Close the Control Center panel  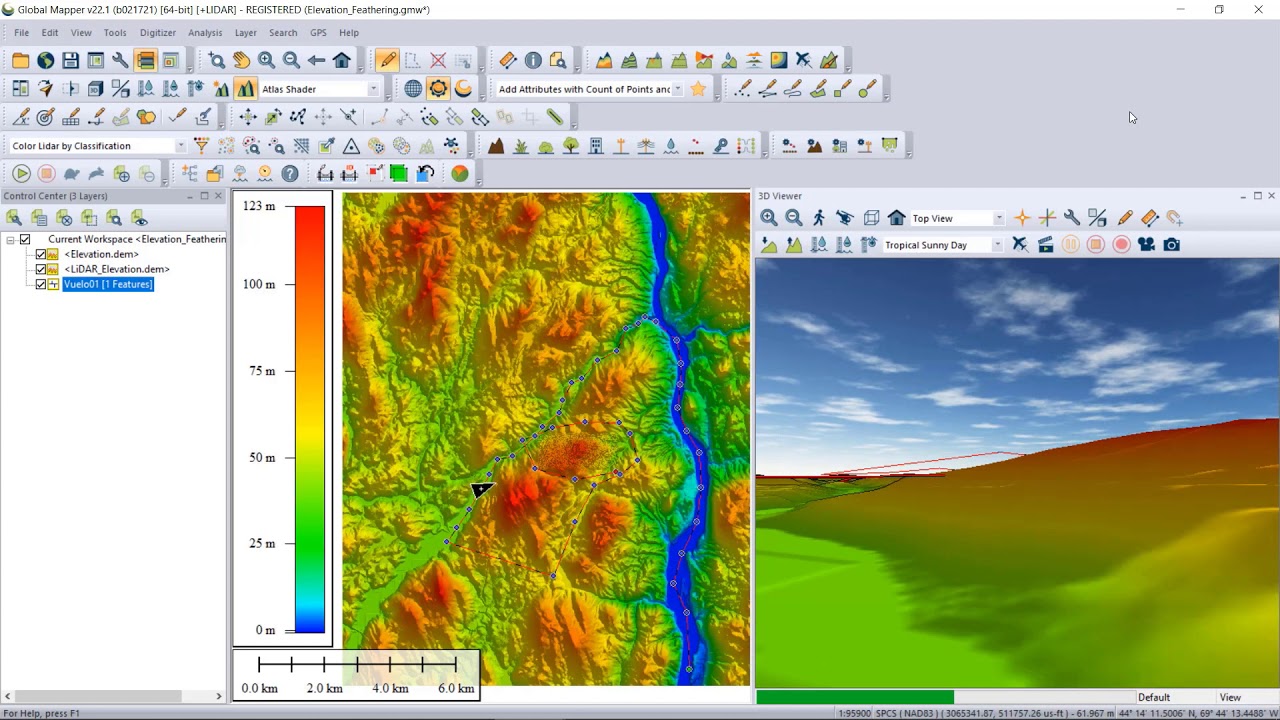click(x=219, y=196)
